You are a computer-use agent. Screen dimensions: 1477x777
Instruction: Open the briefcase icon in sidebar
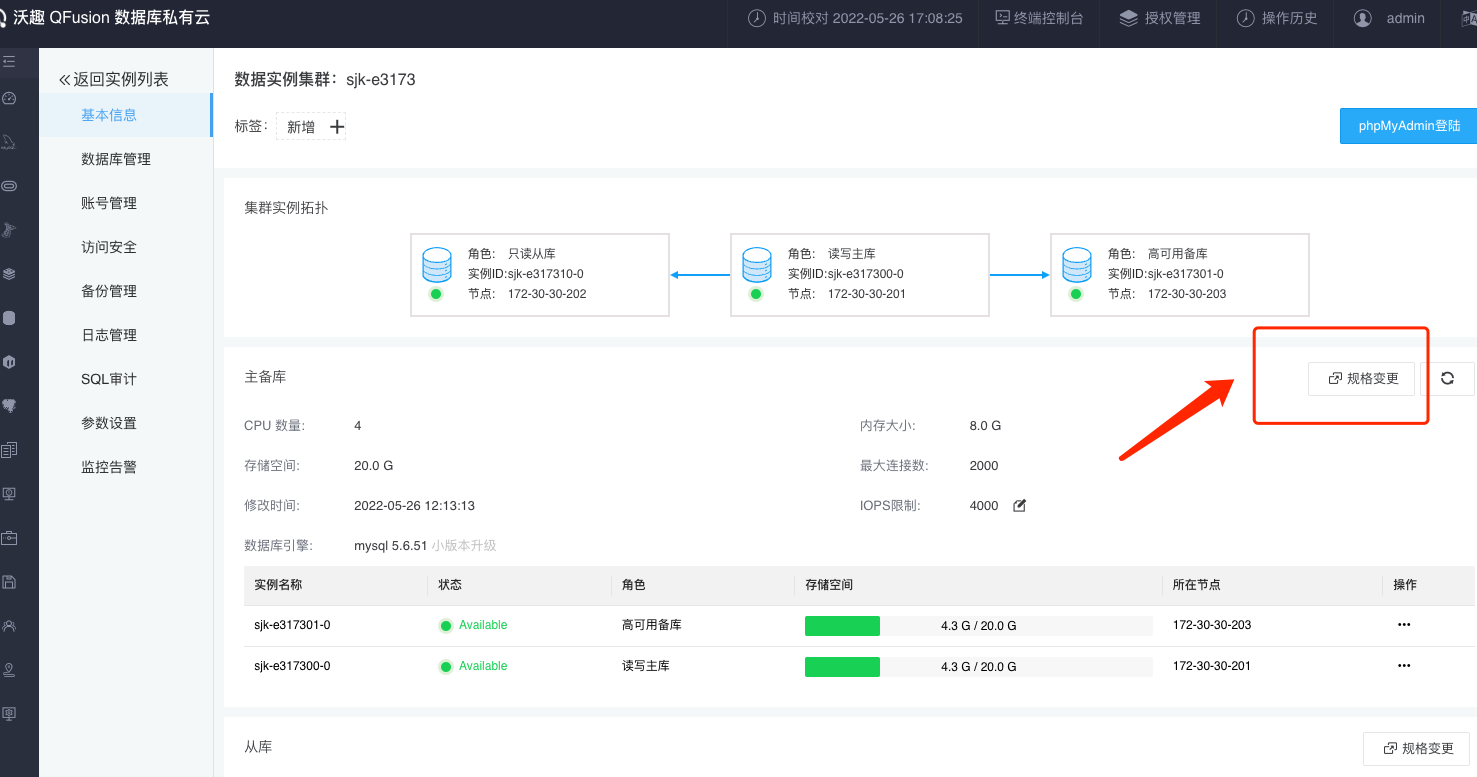coord(9,538)
